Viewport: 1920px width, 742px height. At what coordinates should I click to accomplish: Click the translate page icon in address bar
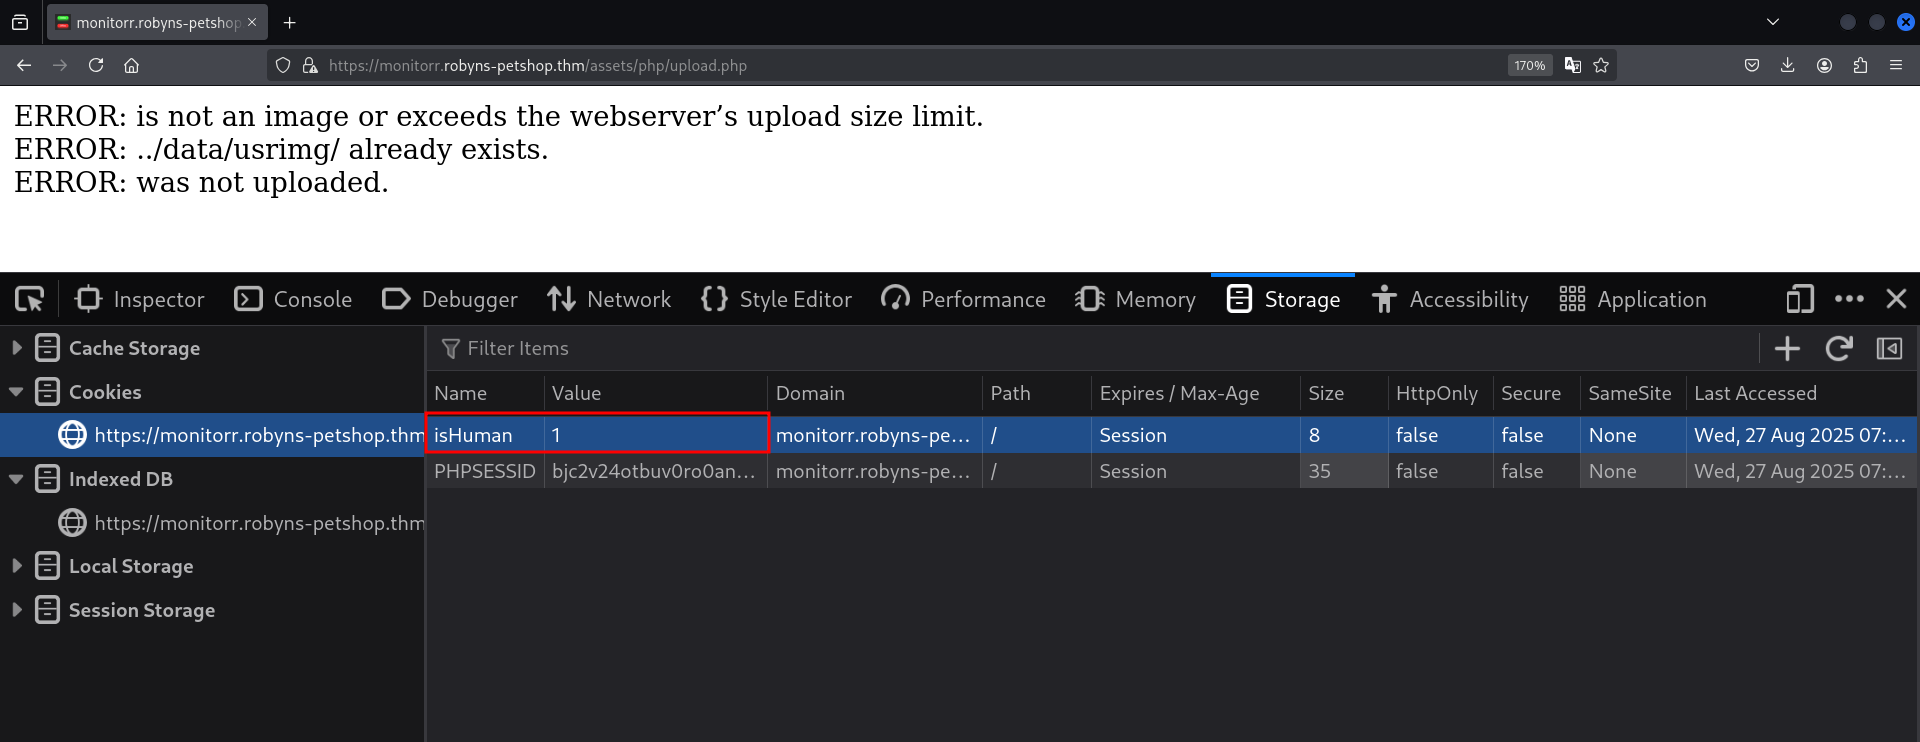coord(1572,65)
